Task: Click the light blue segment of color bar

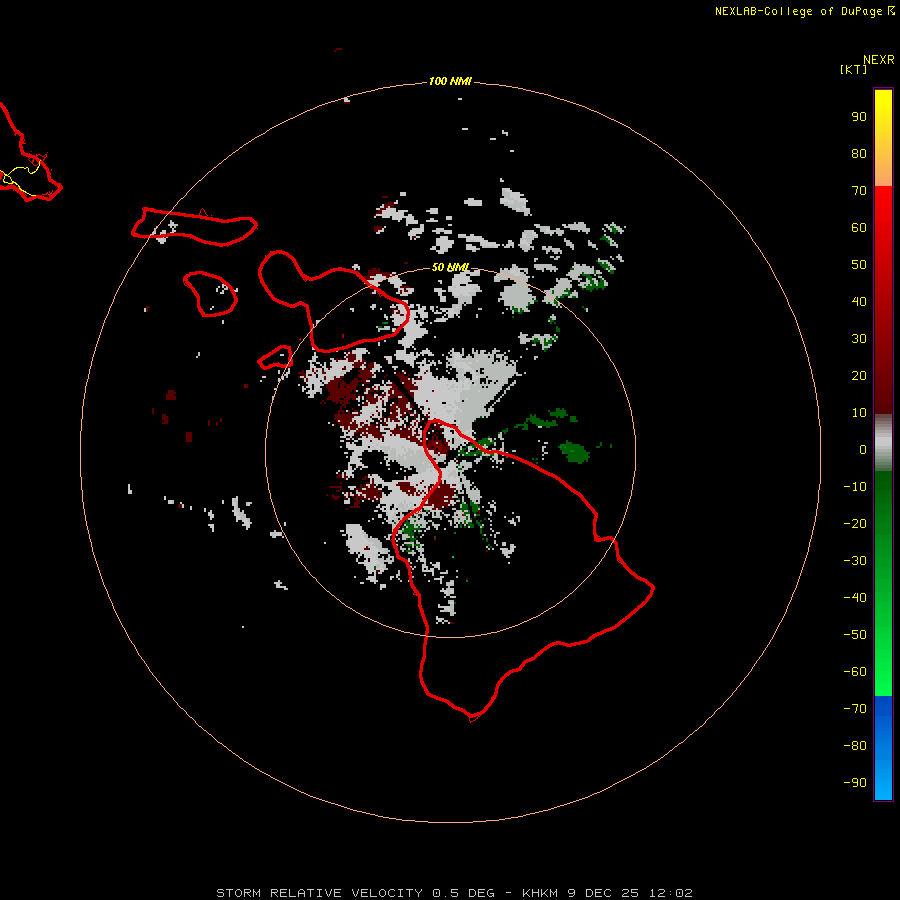Action: pyautogui.click(x=883, y=775)
